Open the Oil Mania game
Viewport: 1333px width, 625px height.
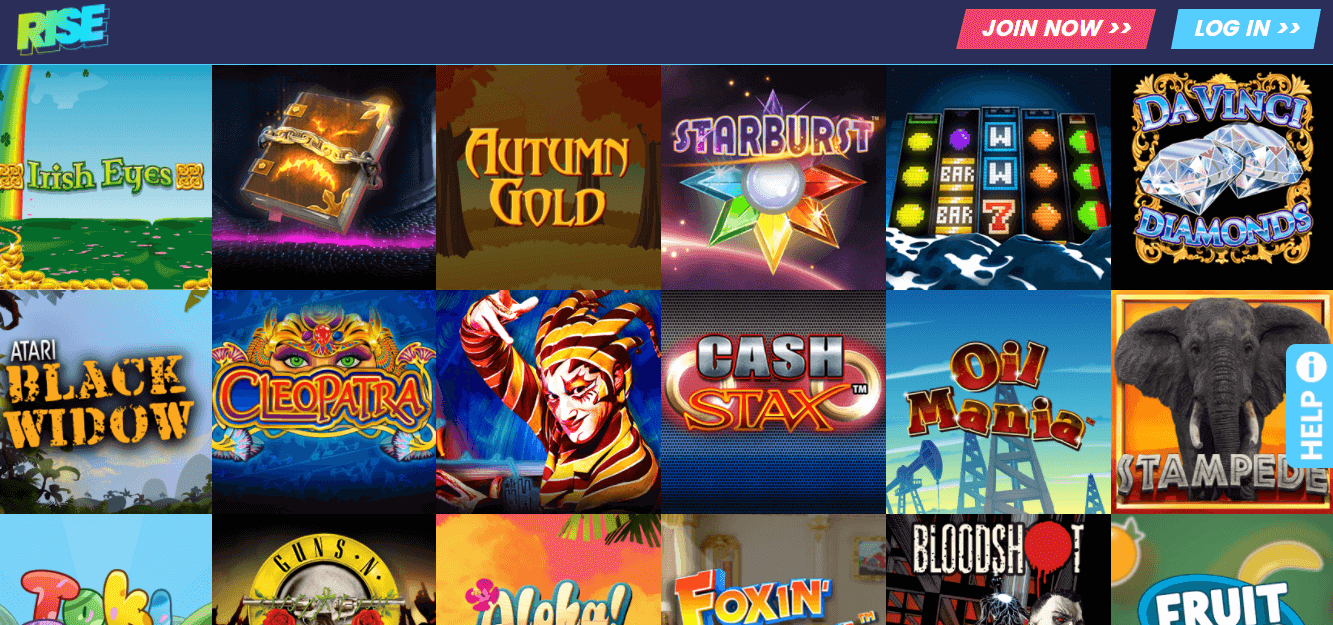[998, 402]
